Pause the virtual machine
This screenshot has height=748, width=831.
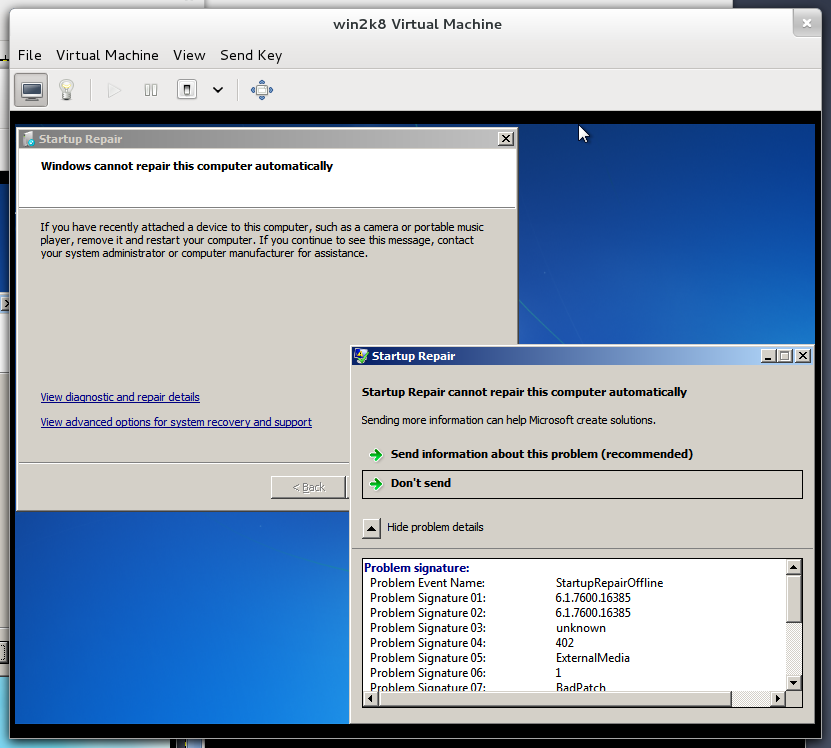coord(151,90)
